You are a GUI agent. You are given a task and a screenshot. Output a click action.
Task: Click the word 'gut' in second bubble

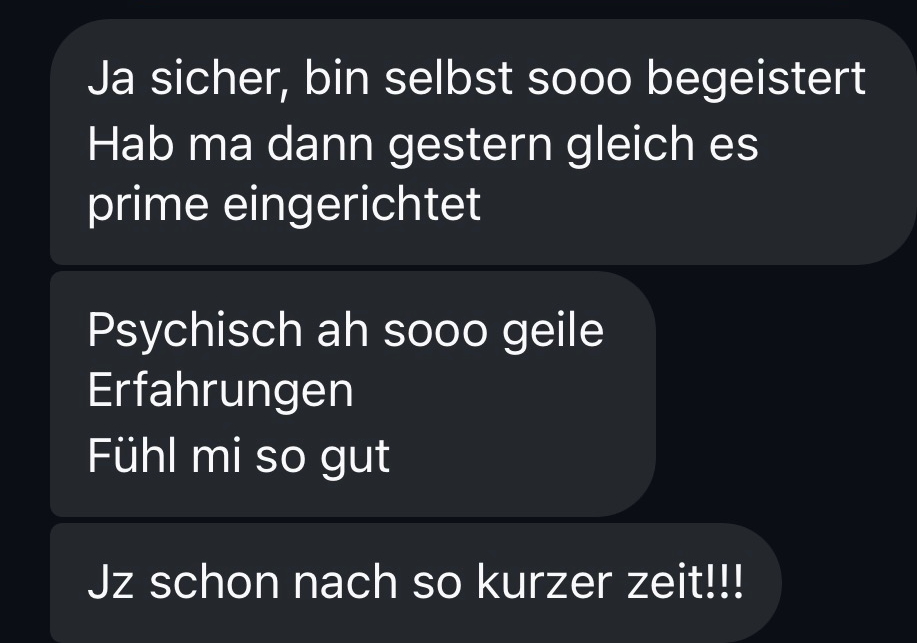click(355, 459)
